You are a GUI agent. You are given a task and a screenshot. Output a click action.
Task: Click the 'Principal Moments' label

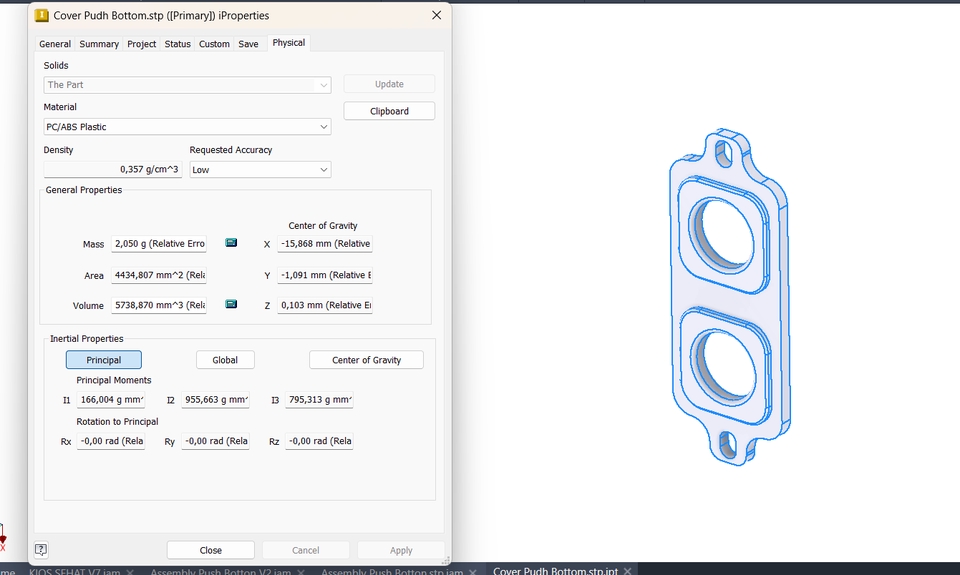113,380
